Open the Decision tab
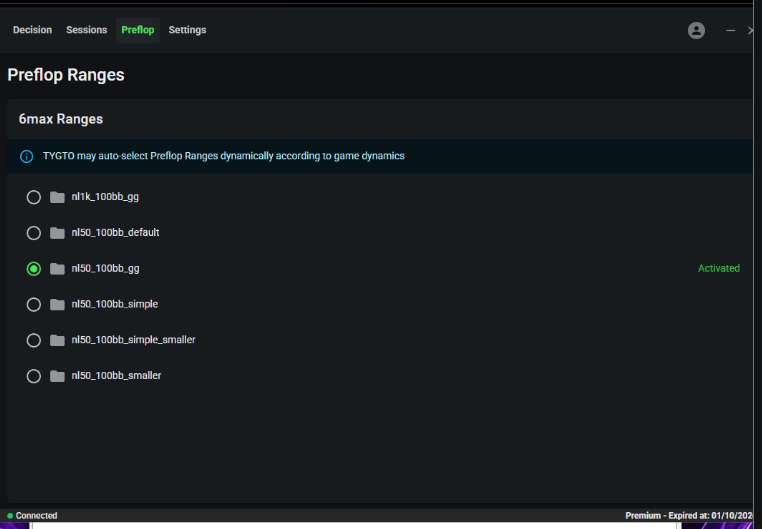Image resolution: width=762 pixels, height=529 pixels. click(x=32, y=30)
